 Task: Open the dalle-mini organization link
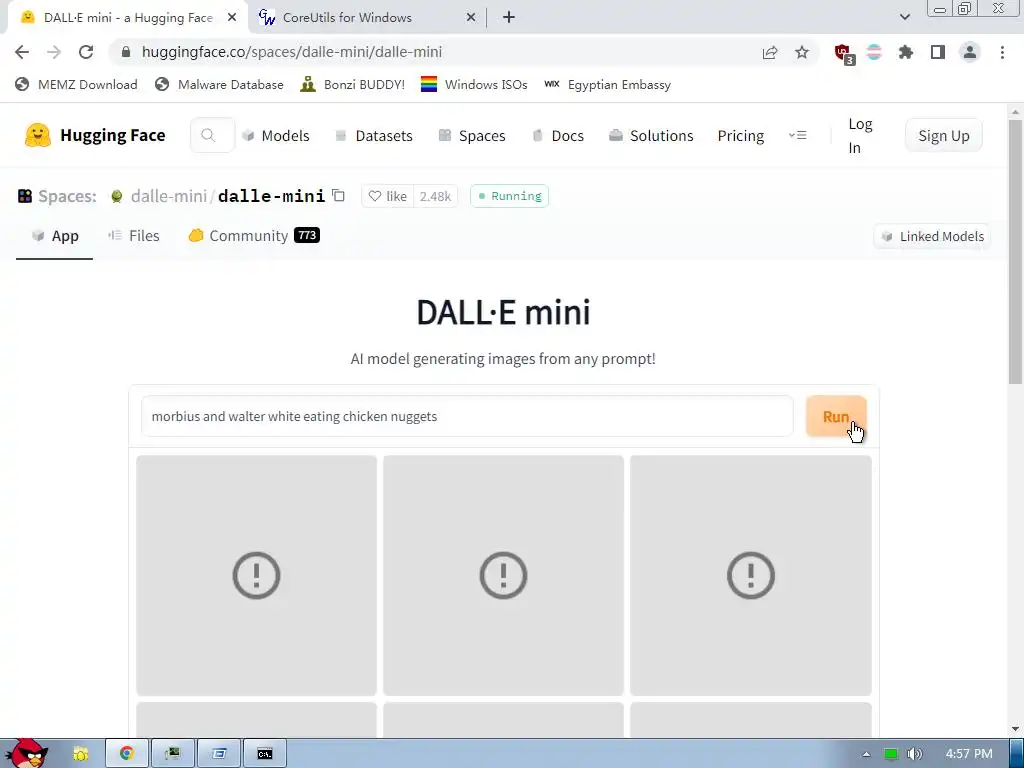click(x=168, y=196)
